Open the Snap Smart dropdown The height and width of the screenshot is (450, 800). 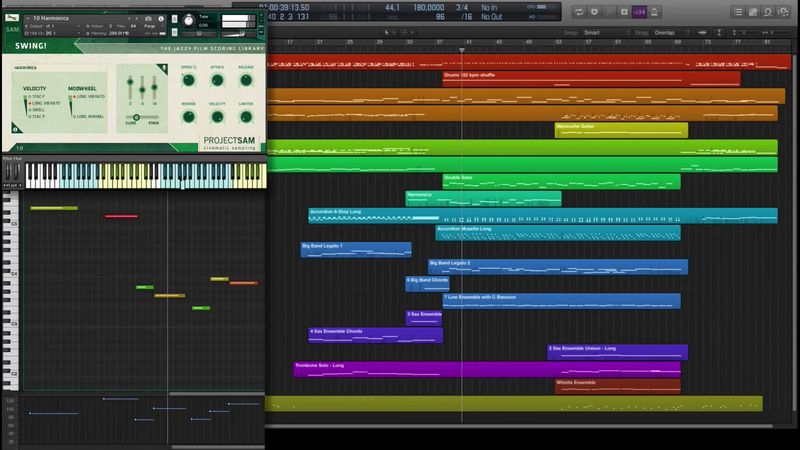click(x=607, y=33)
